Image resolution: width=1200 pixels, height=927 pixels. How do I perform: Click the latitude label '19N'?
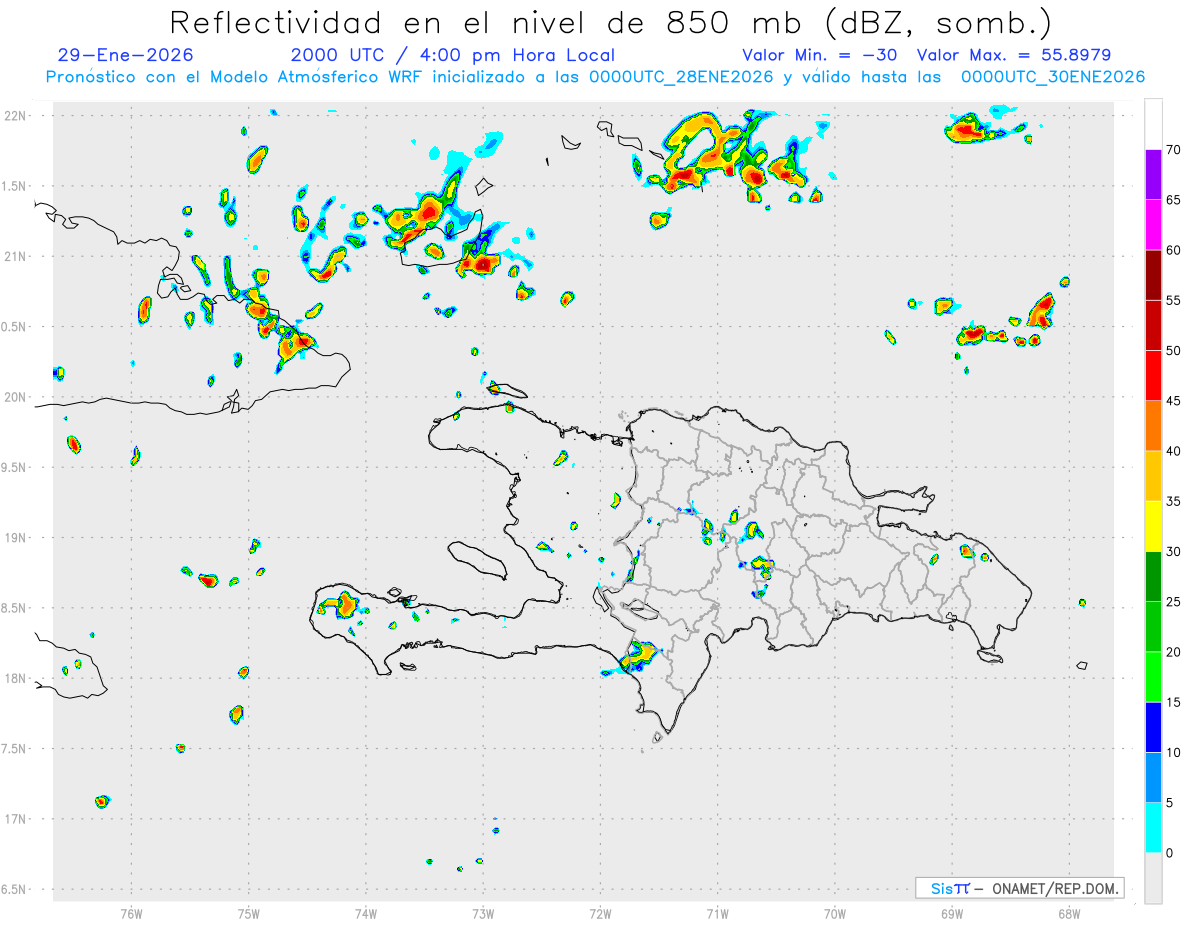pyautogui.click(x=17, y=537)
